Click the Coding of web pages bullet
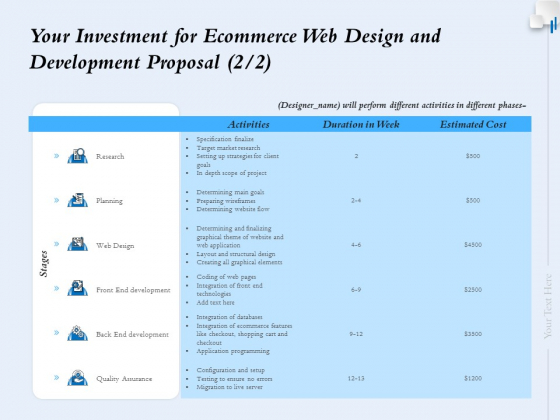 [x=226, y=277]
